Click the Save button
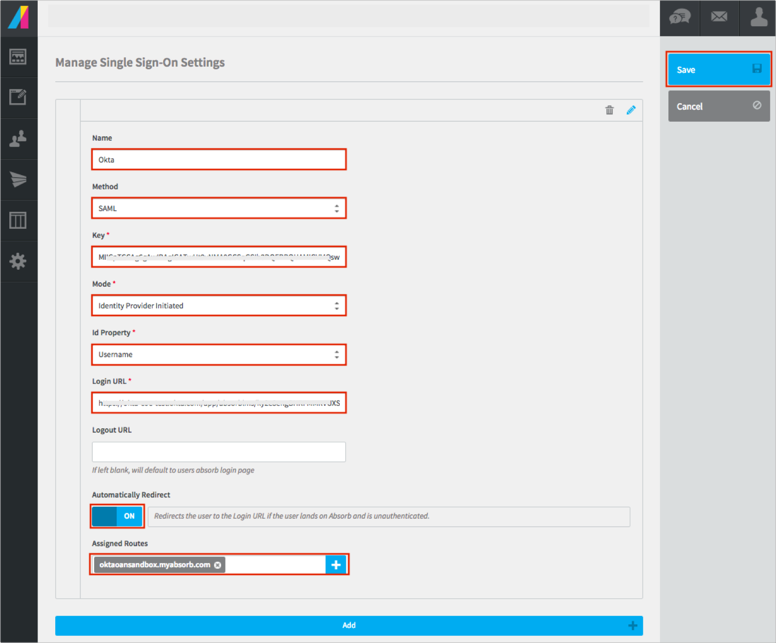The image size is (776, 643). click(719, 70)
